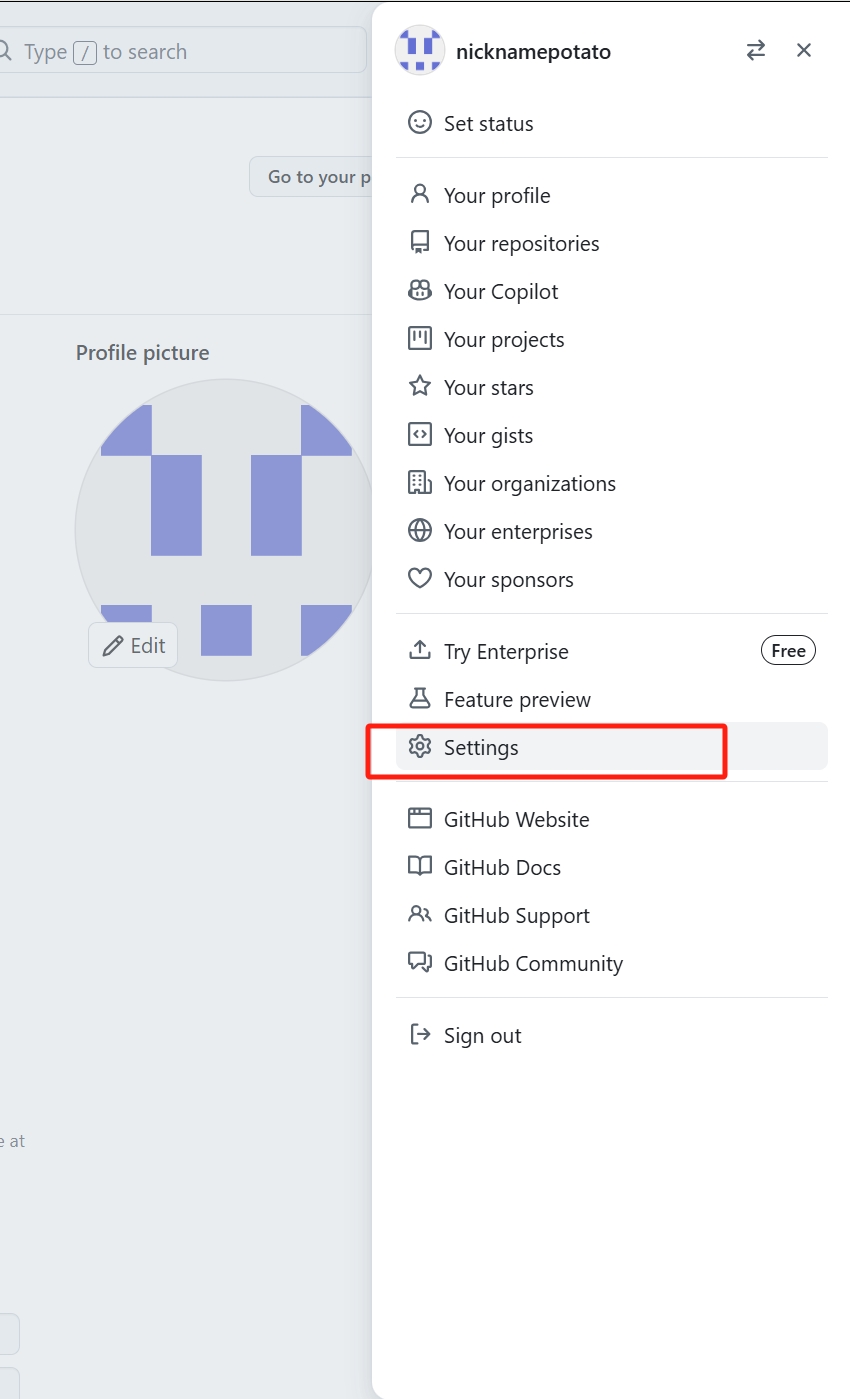
Task: Click the smiley icon beside Set status
Action: [x=420, y=123]
